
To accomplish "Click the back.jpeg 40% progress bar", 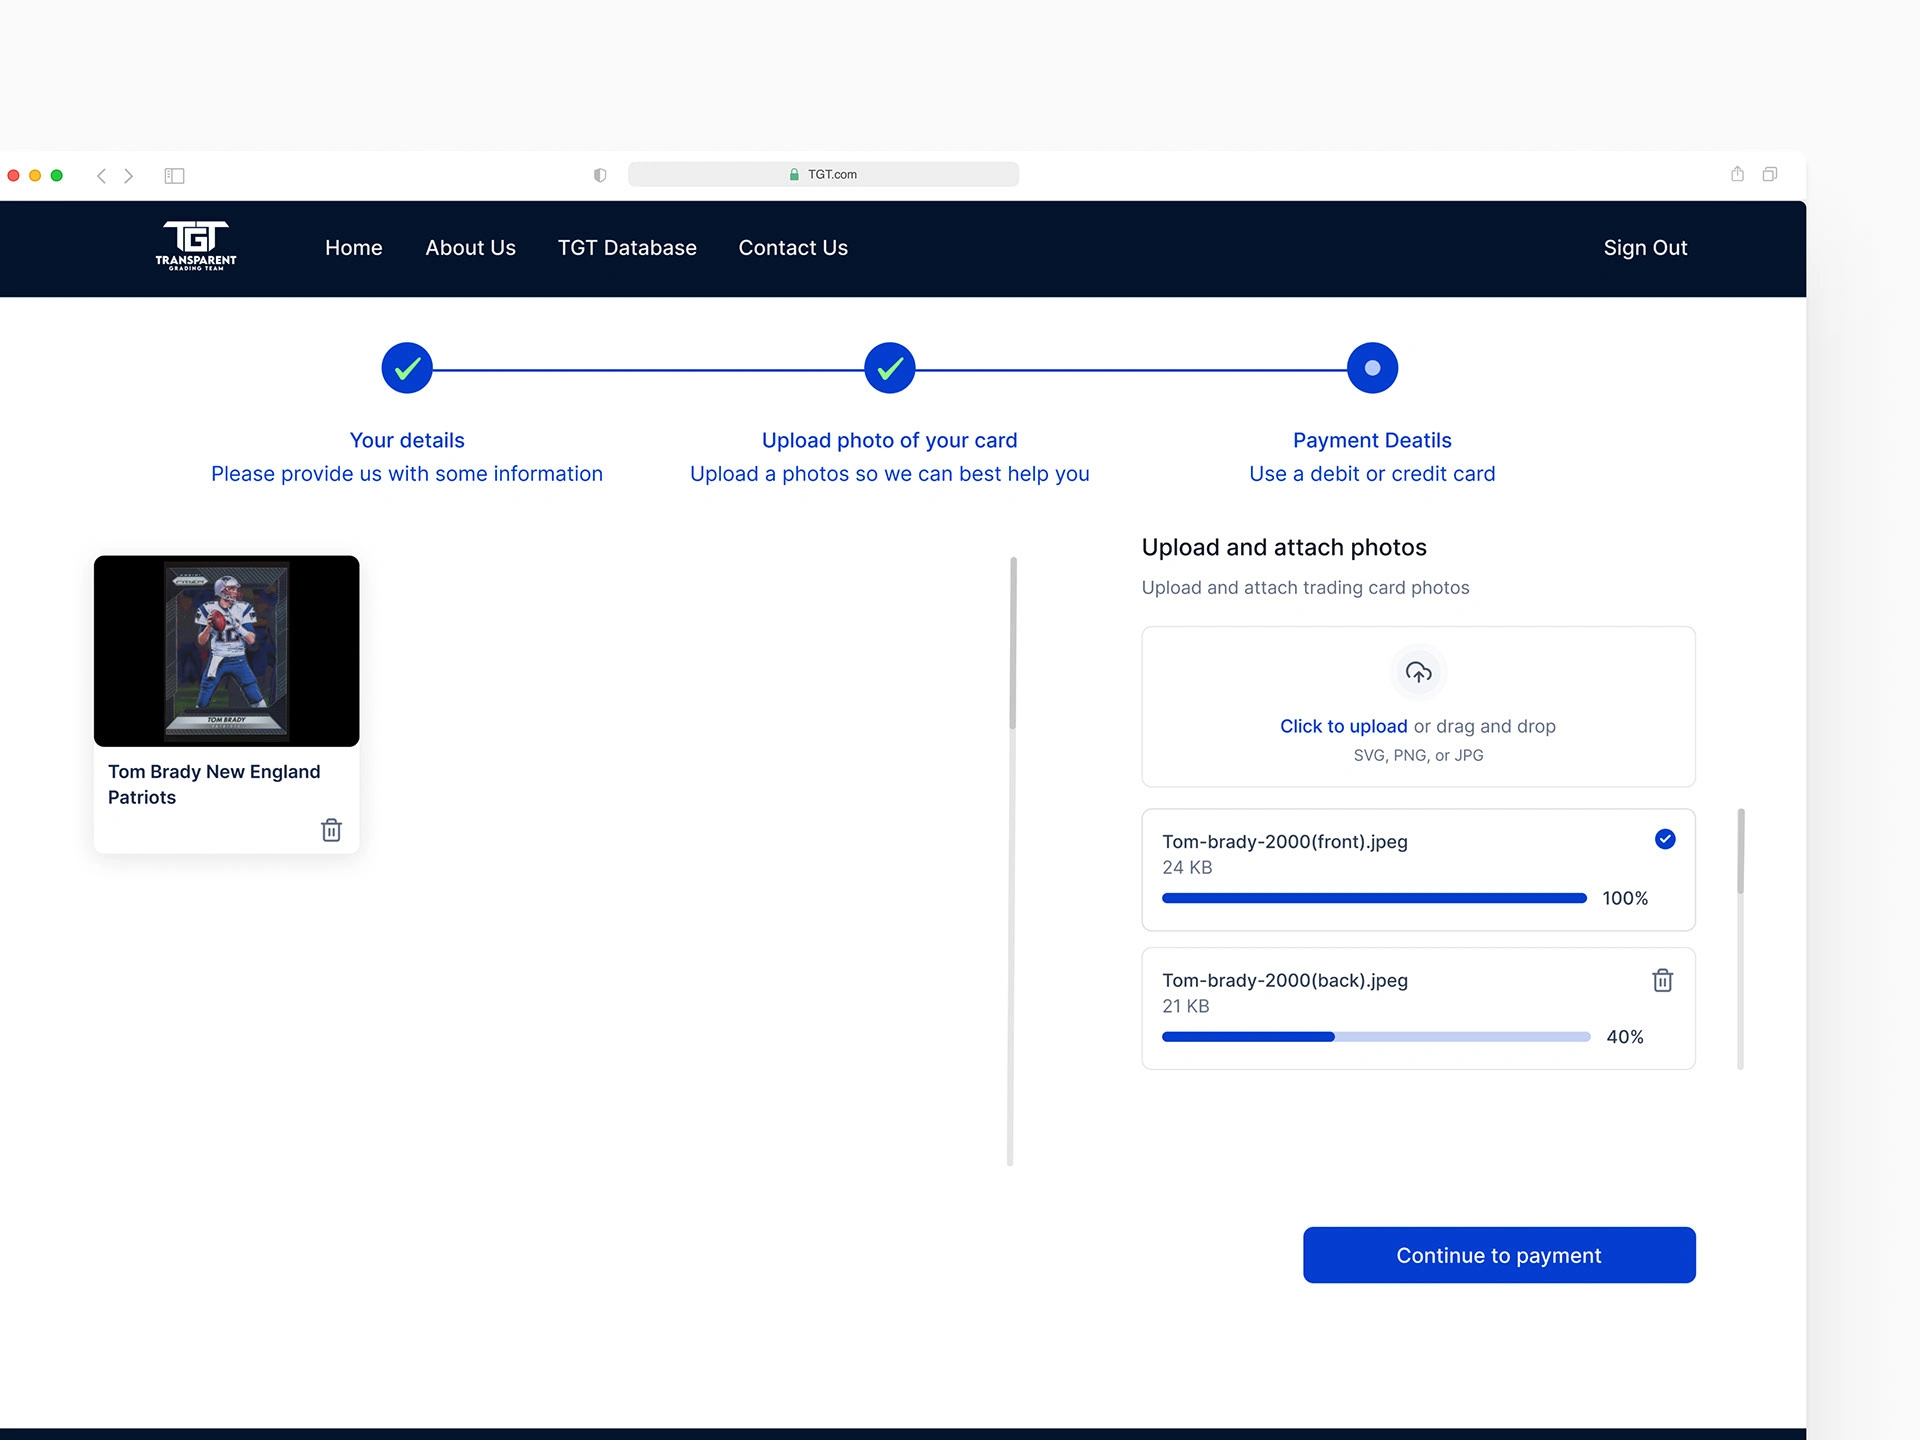I will coord(1375,1037).
